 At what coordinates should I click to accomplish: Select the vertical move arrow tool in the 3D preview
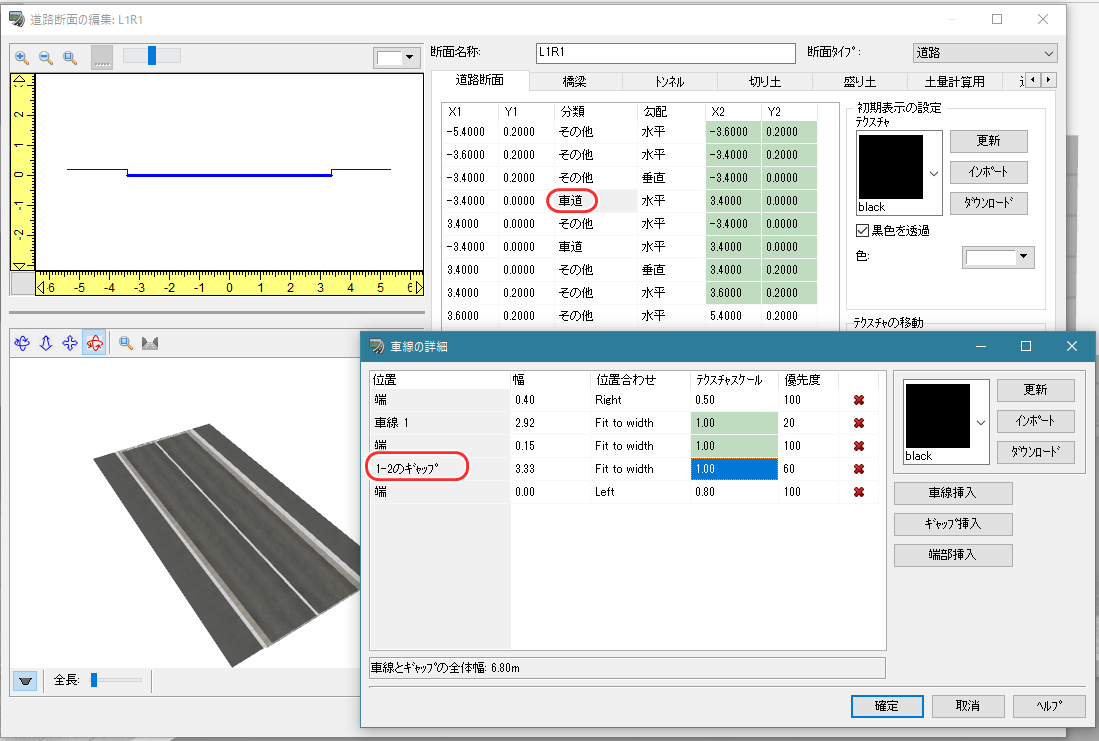coord(46,343)
